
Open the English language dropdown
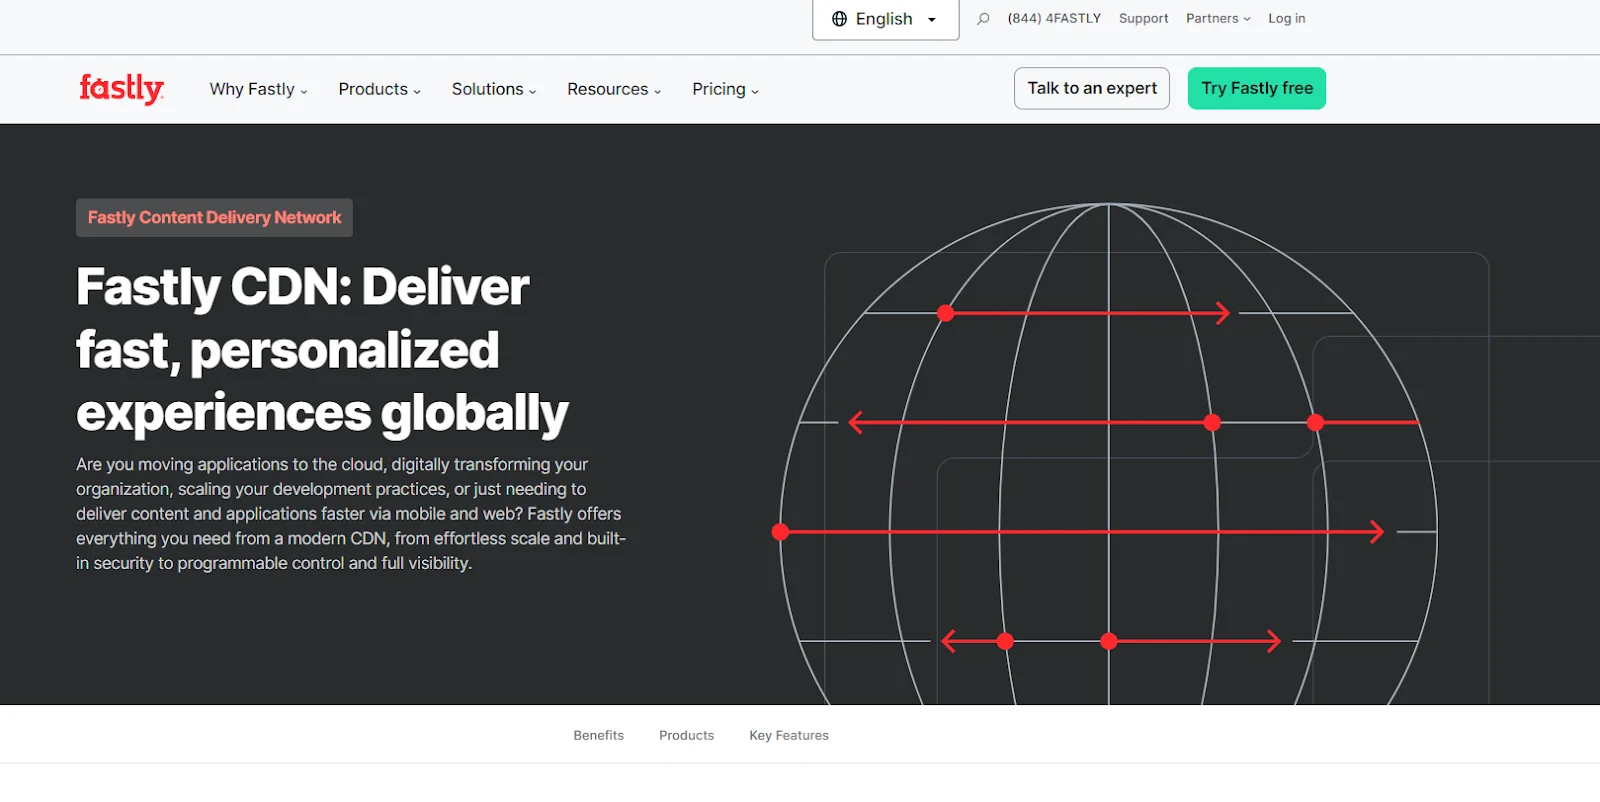885,19
